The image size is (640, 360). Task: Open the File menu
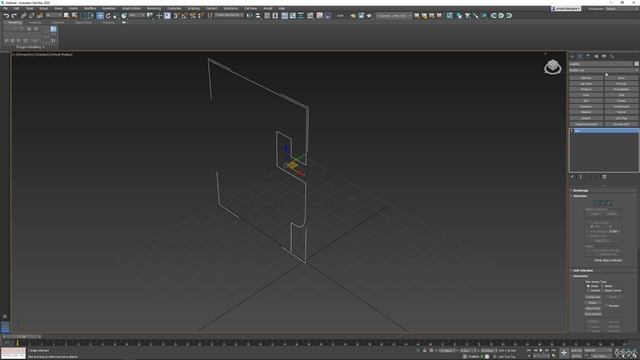pos(5,8)
